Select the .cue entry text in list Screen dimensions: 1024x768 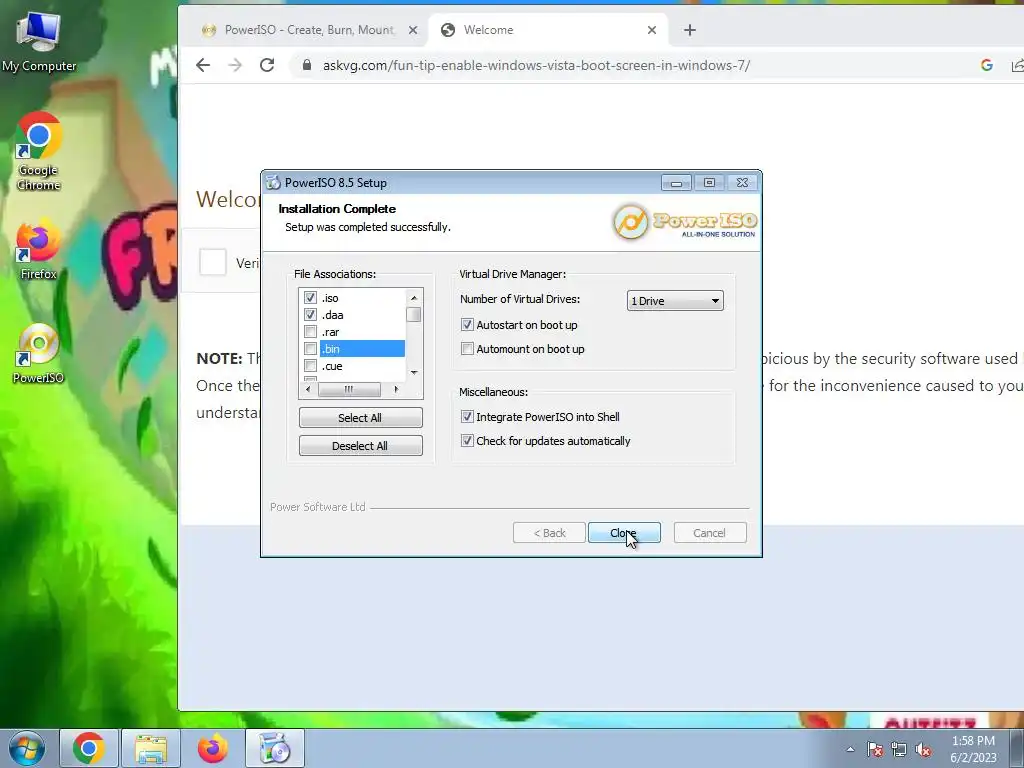[x=332, y=366]
